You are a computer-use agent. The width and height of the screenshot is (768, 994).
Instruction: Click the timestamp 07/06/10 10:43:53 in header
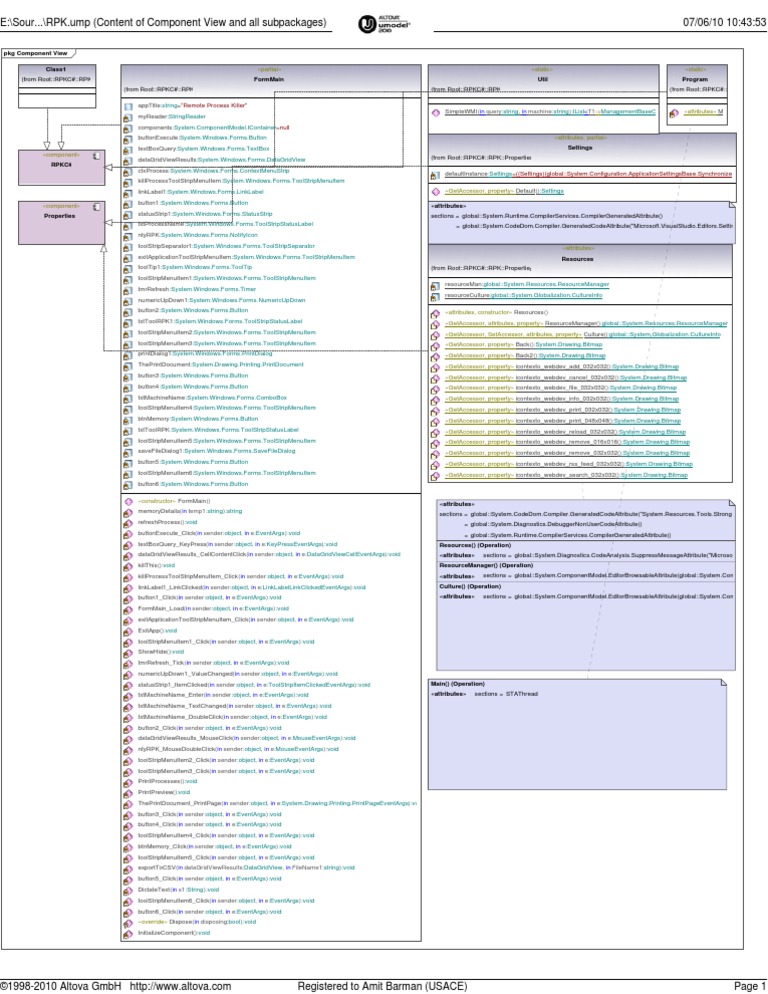tap(724, 22)
